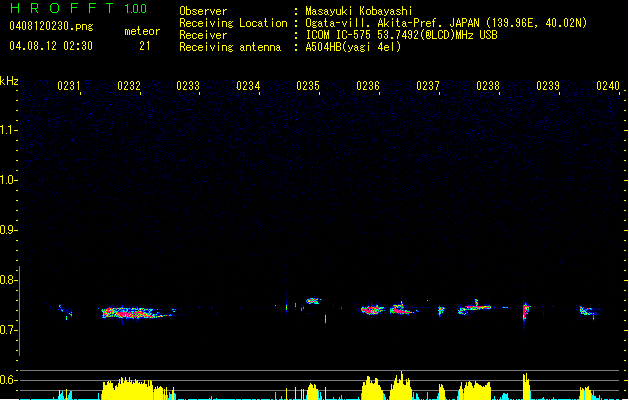Click the 0.7 kHz axis label
The height and width of the screenshot is (400, 629).
8,330
